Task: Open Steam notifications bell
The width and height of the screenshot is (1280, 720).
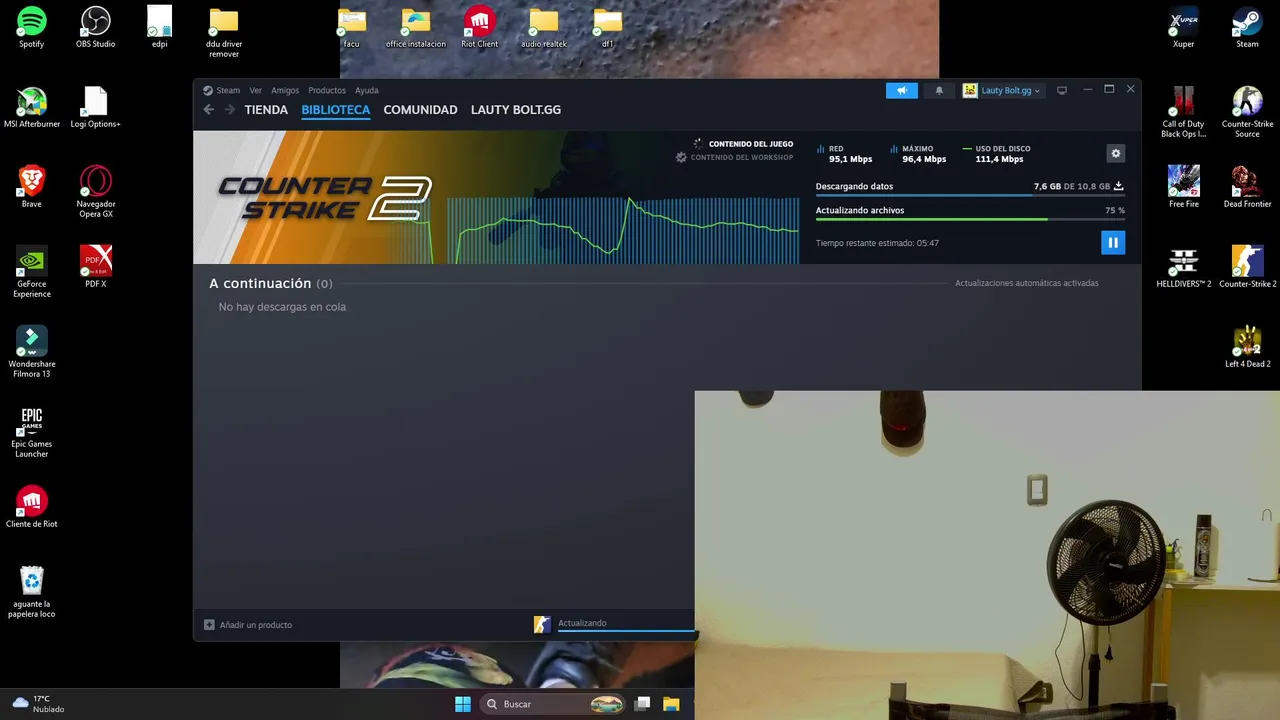Action: 939,90
